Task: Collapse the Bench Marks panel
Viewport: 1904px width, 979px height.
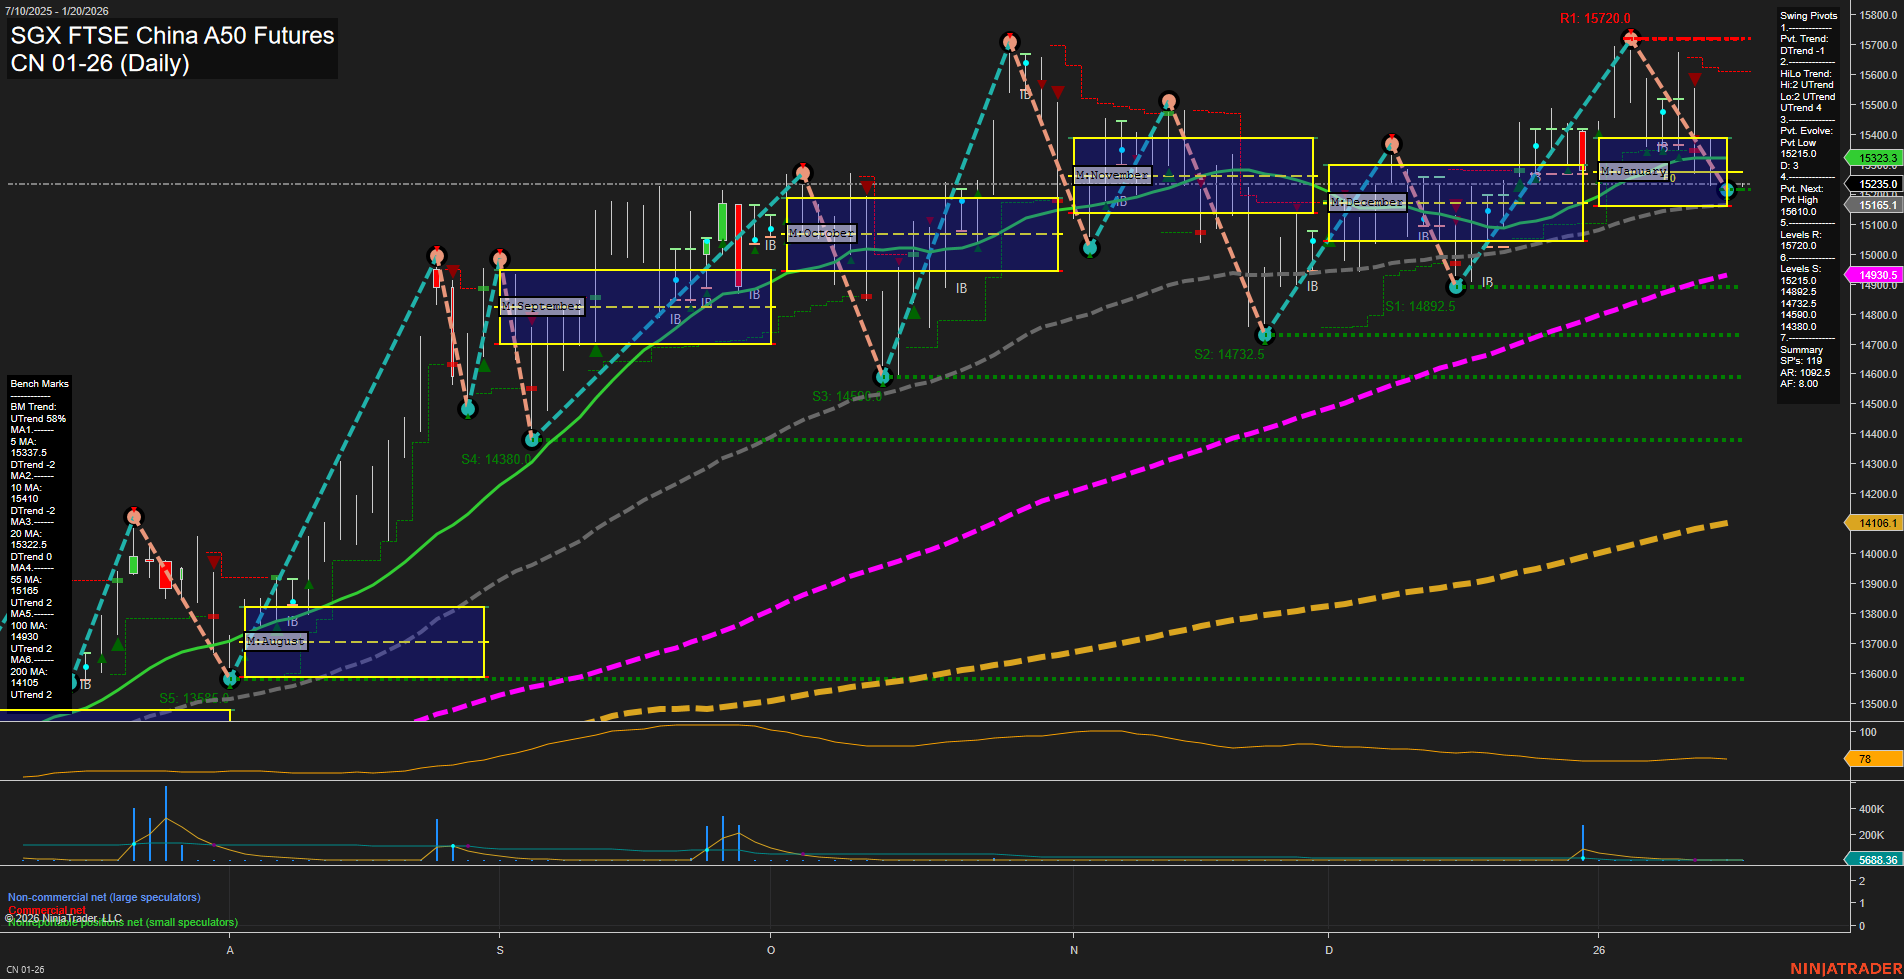Action: (x=39, y=383)
